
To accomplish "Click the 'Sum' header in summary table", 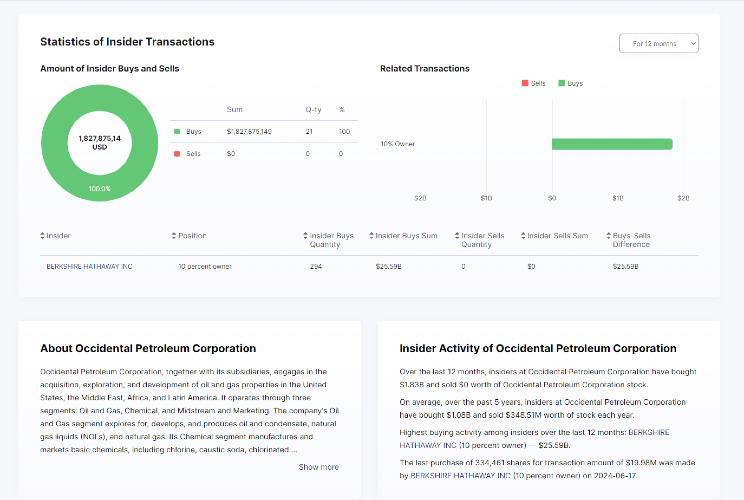I will point(234,110).
